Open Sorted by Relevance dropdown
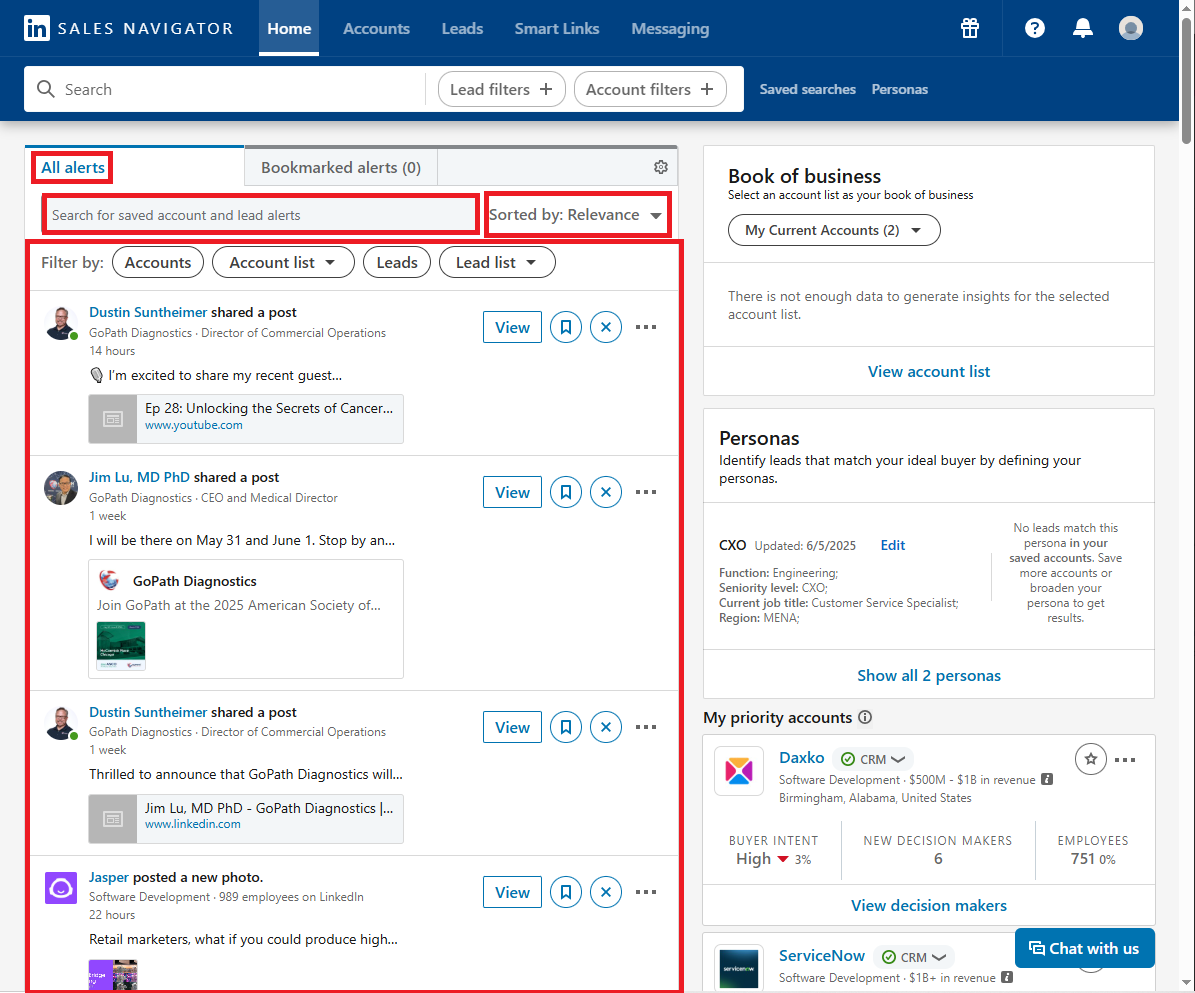 point(577,215)
